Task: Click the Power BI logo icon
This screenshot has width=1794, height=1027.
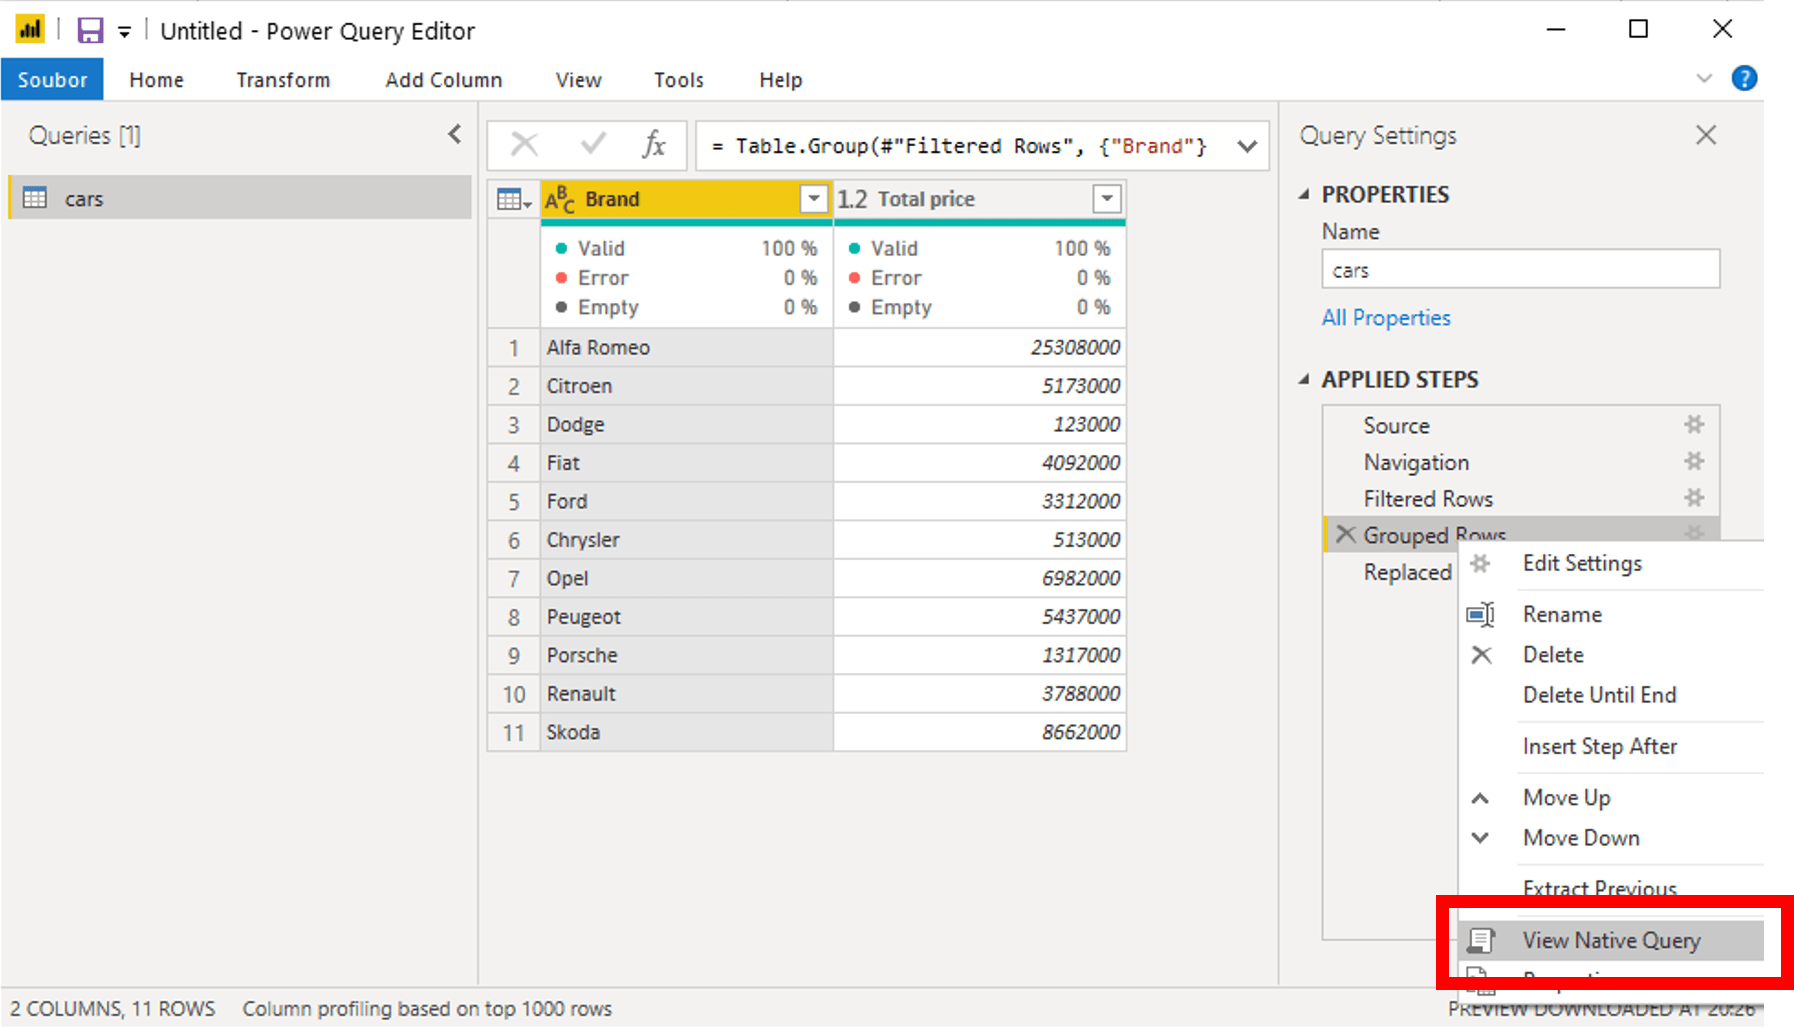Action: (30, 29)
